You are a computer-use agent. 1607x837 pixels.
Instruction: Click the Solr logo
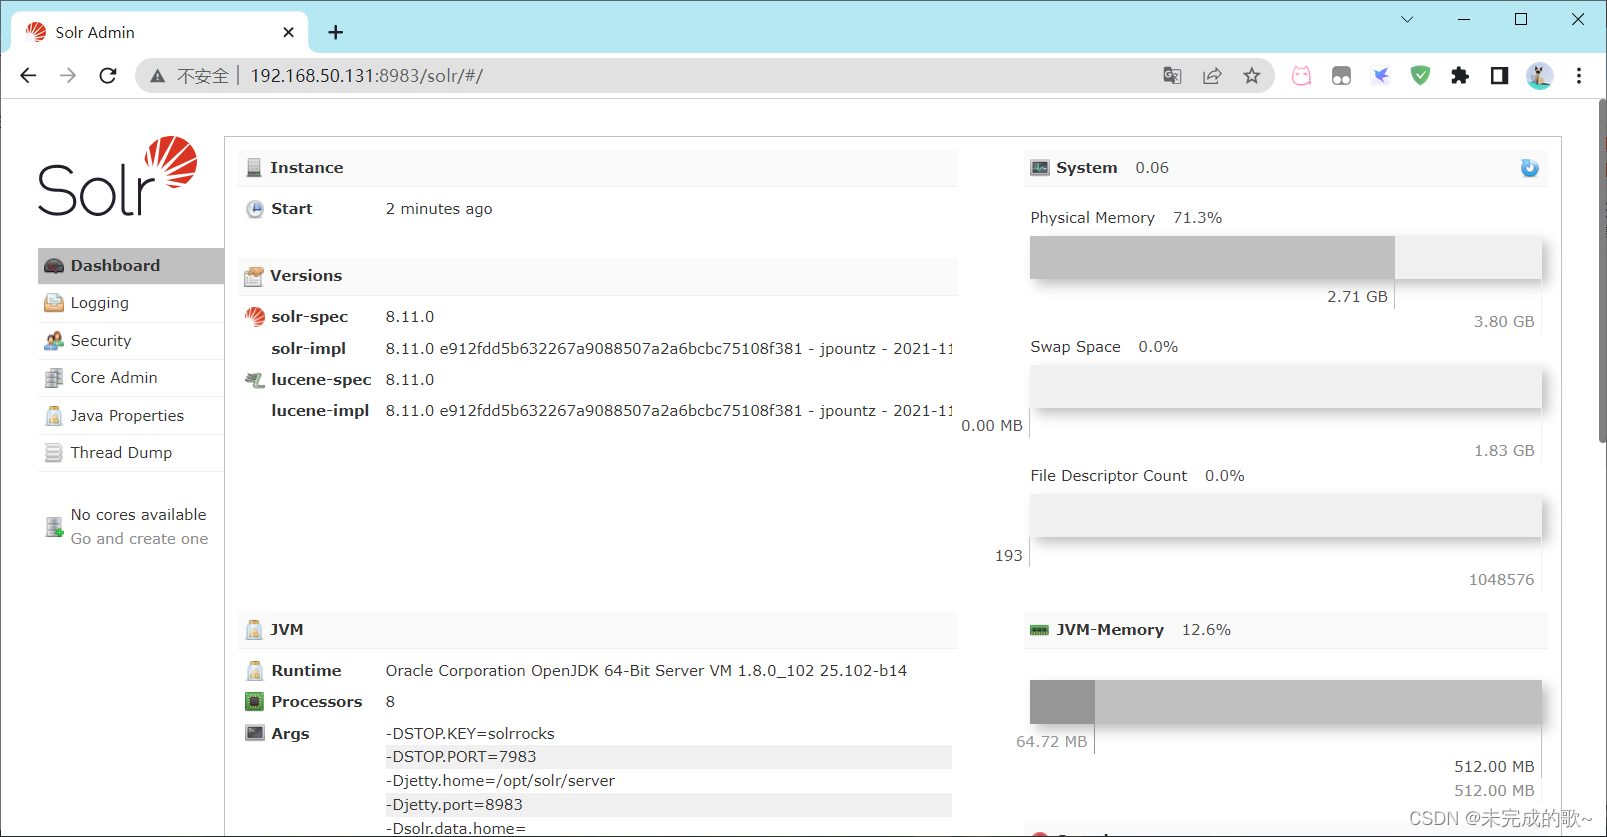click(118, 177)
